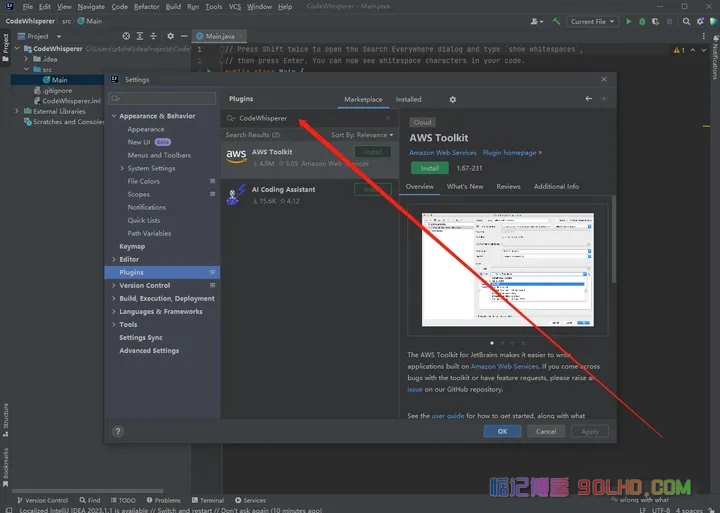Clear the CodeWhisperer plugin search text
The image size is (720, 513).
pos(388,118)
